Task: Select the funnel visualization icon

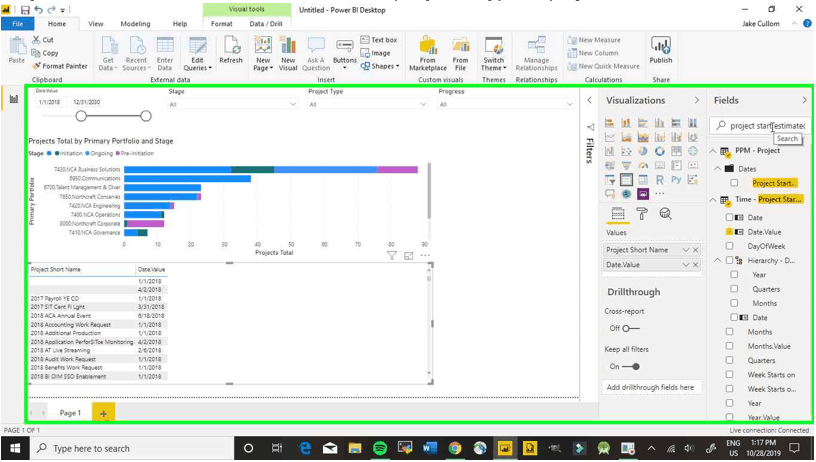Action: (626, 165)
